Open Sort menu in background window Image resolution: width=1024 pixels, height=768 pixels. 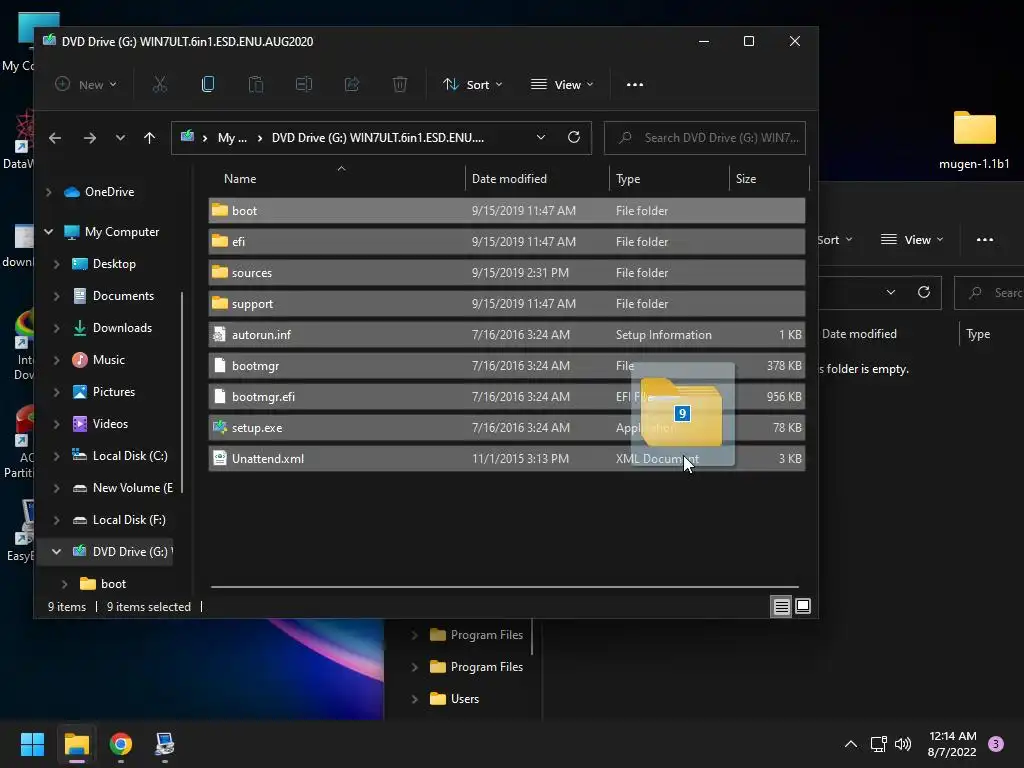click(835, 240)
